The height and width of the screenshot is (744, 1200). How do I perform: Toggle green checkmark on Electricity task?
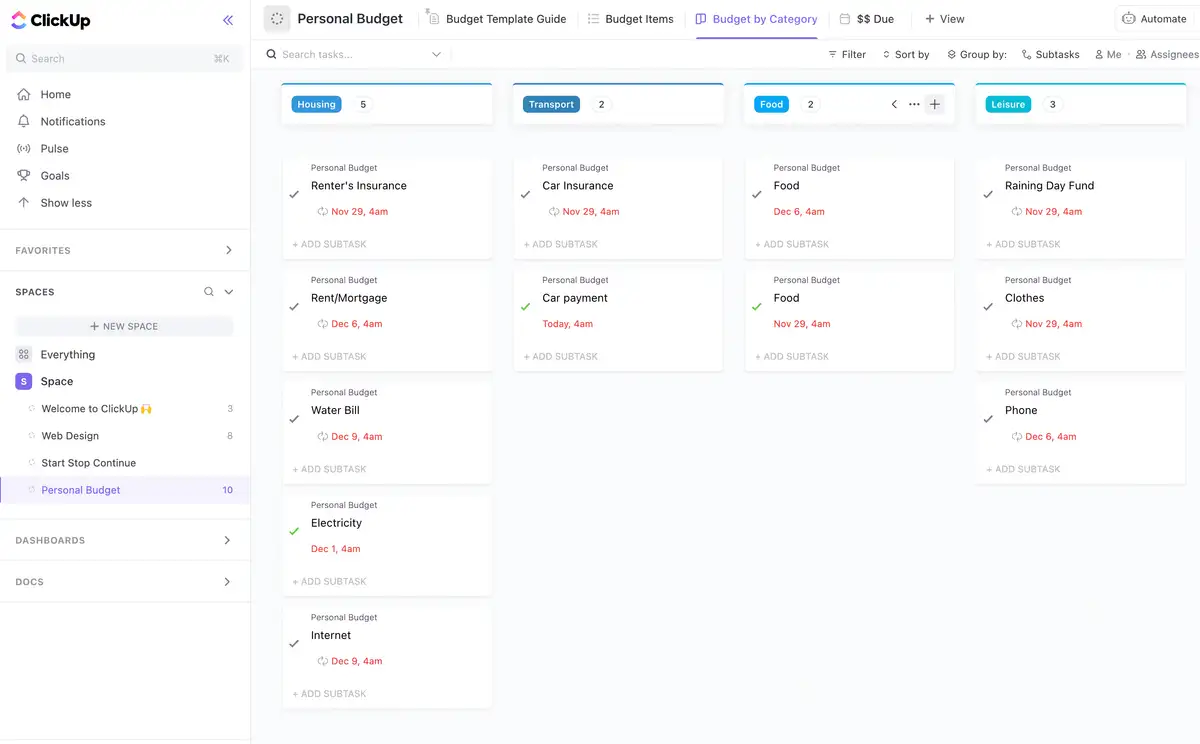[294, 532]
